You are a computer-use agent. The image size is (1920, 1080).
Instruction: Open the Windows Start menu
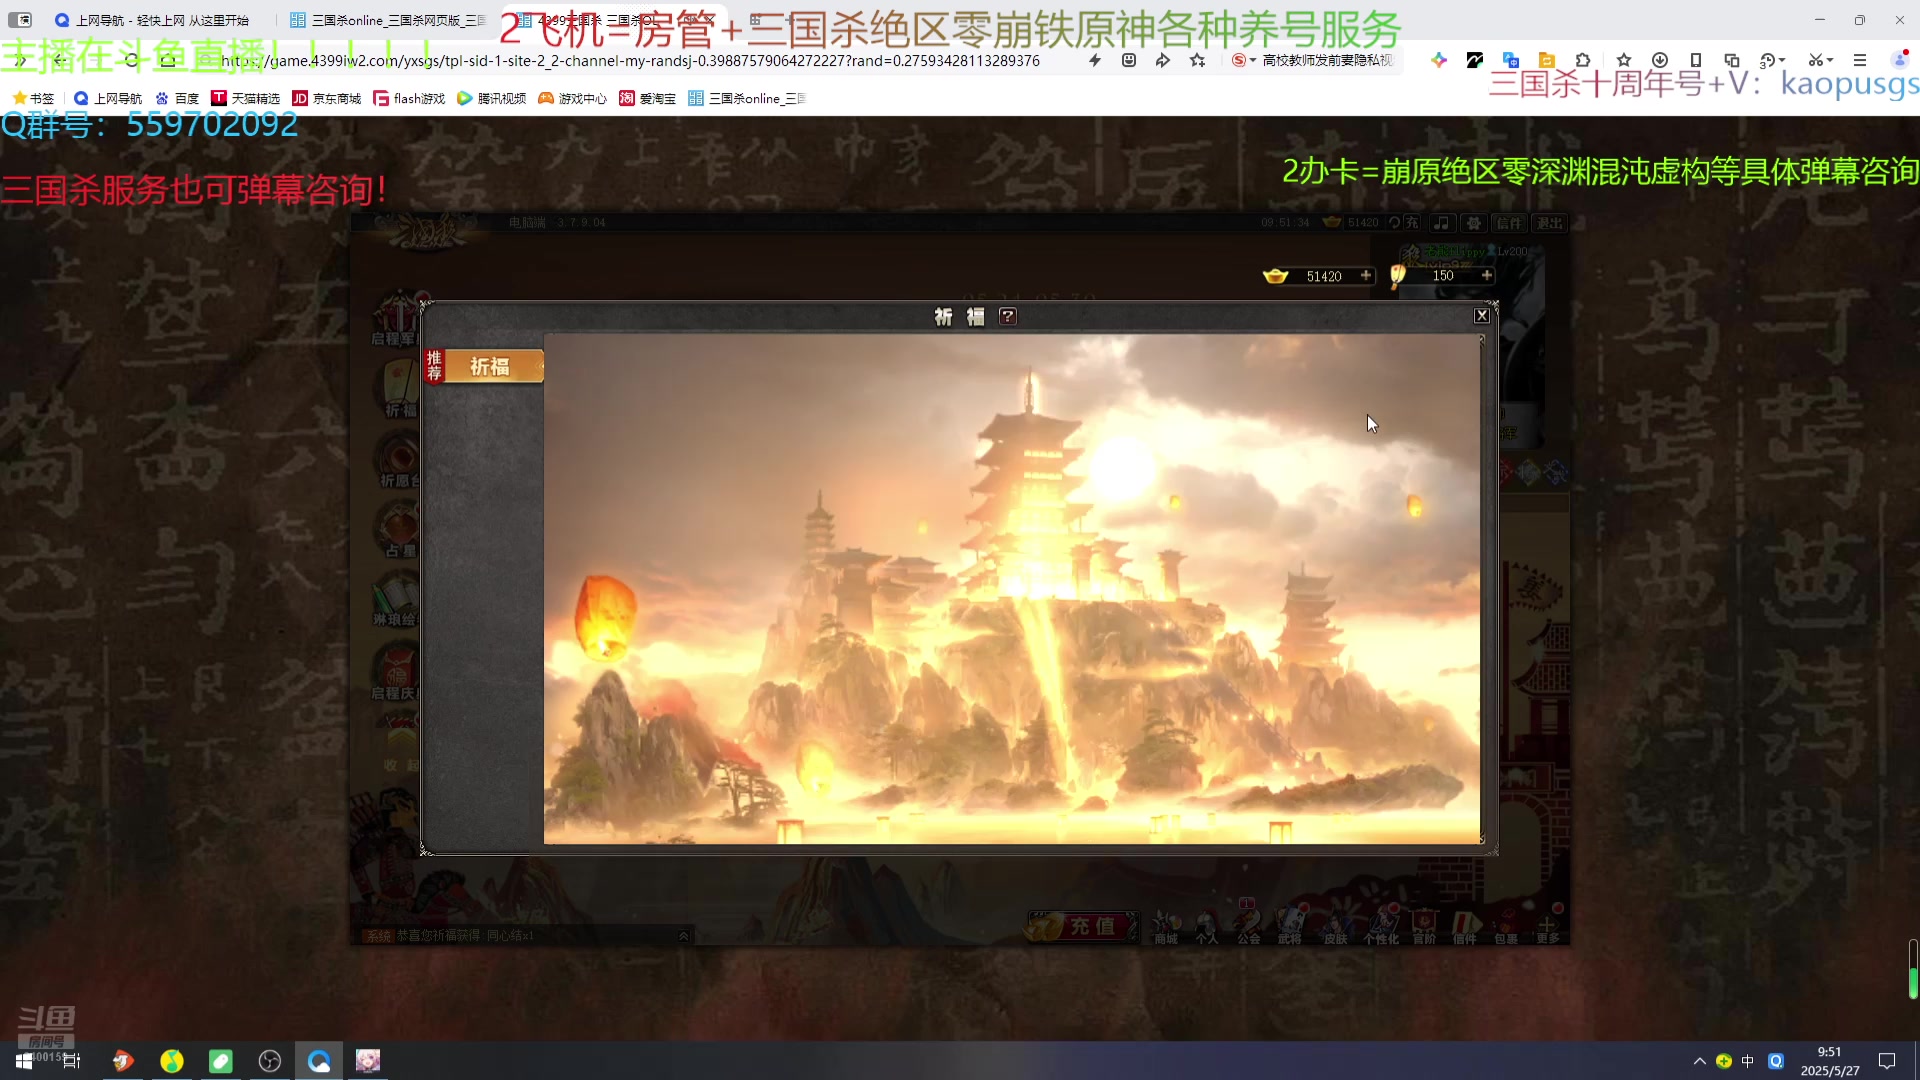[x=24, y=1061]
